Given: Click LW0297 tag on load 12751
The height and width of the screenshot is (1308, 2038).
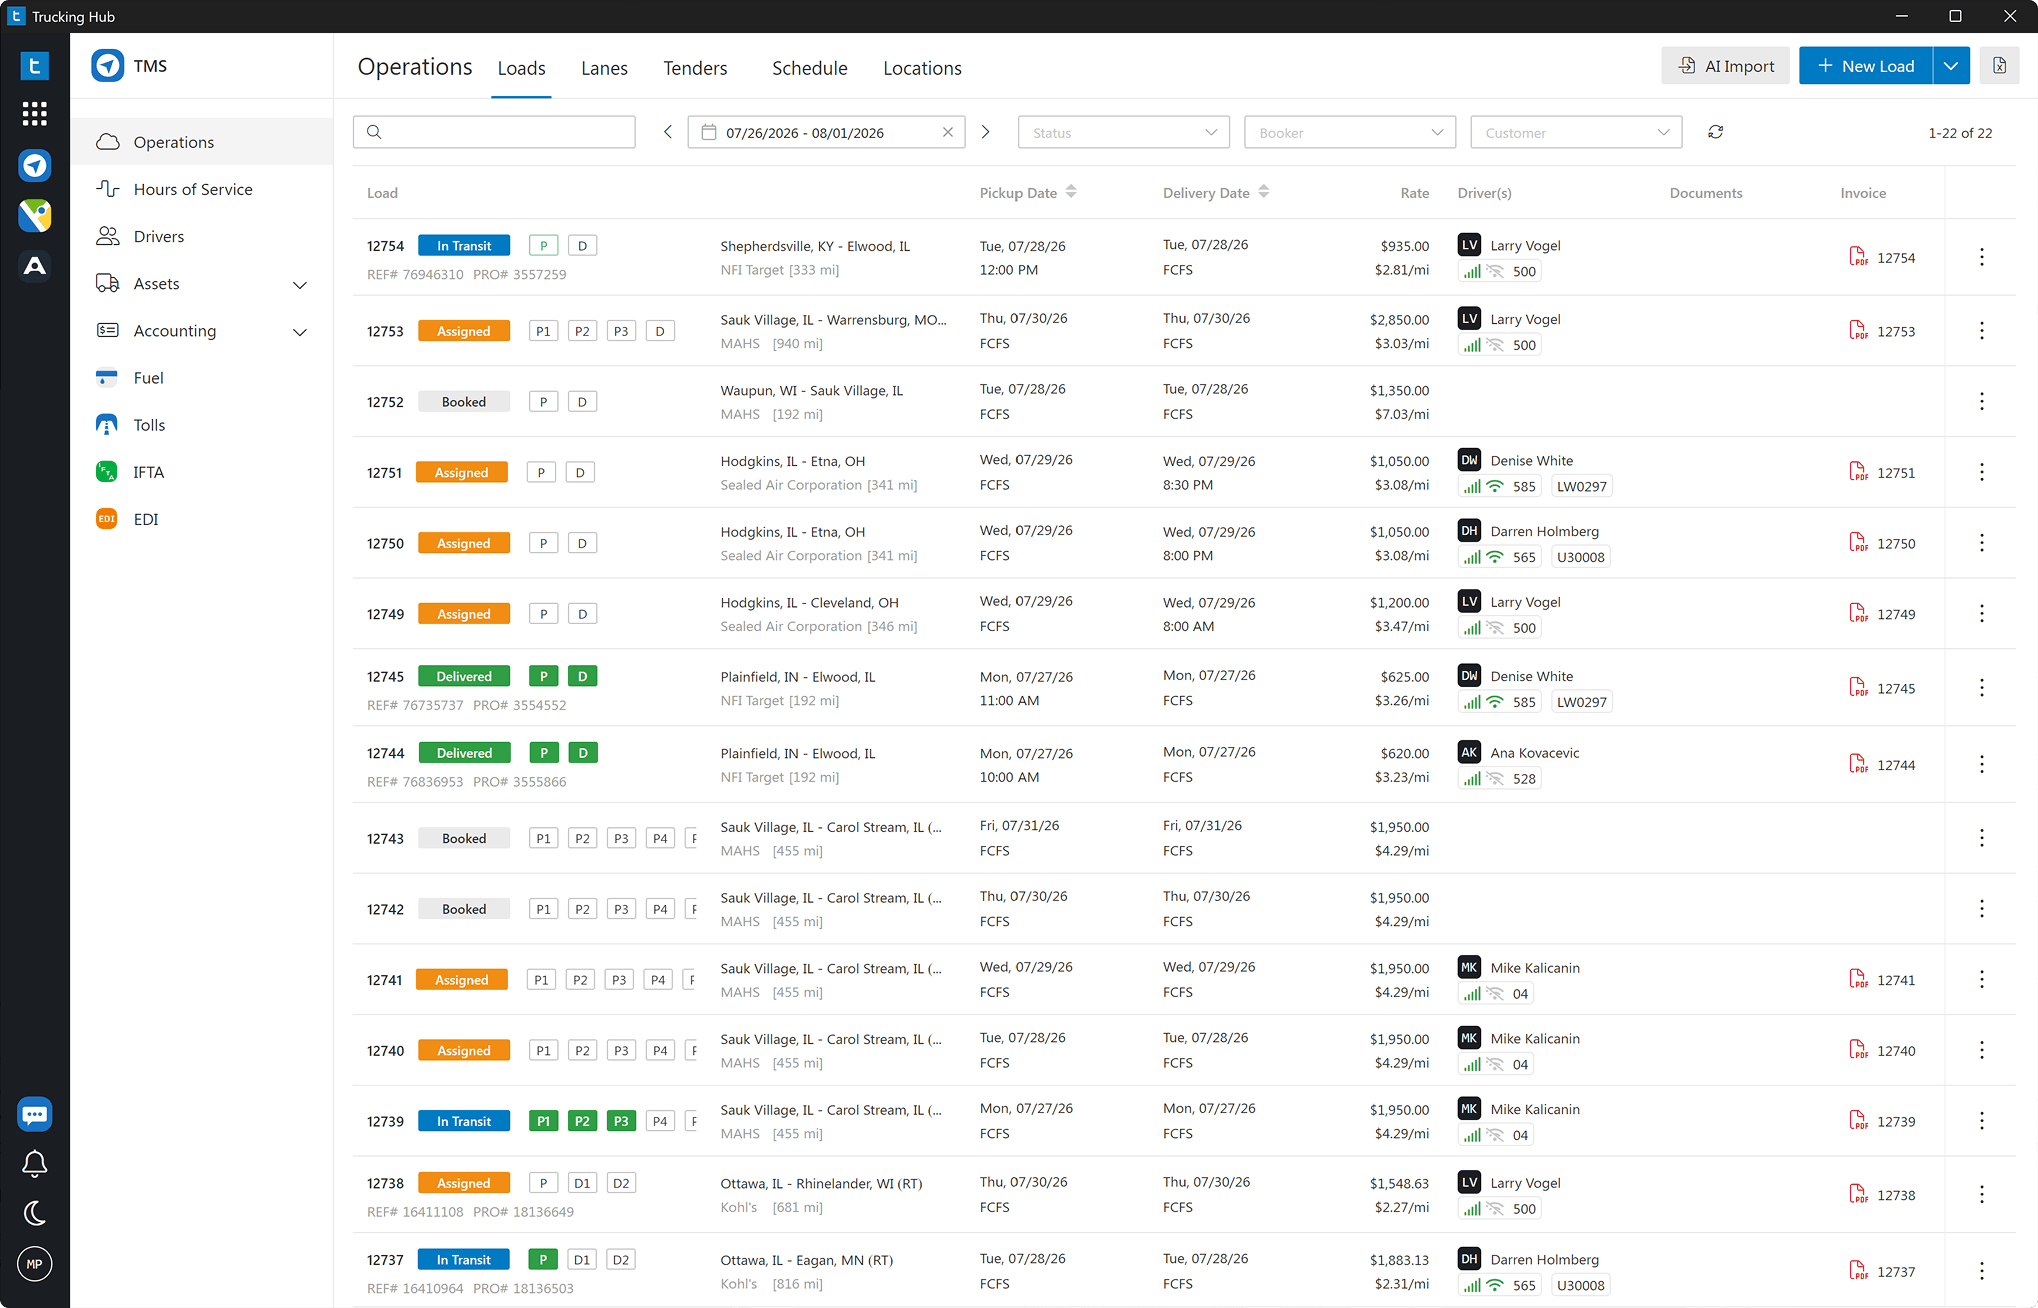Looking at the screenshot, I should pos(1581,487).
